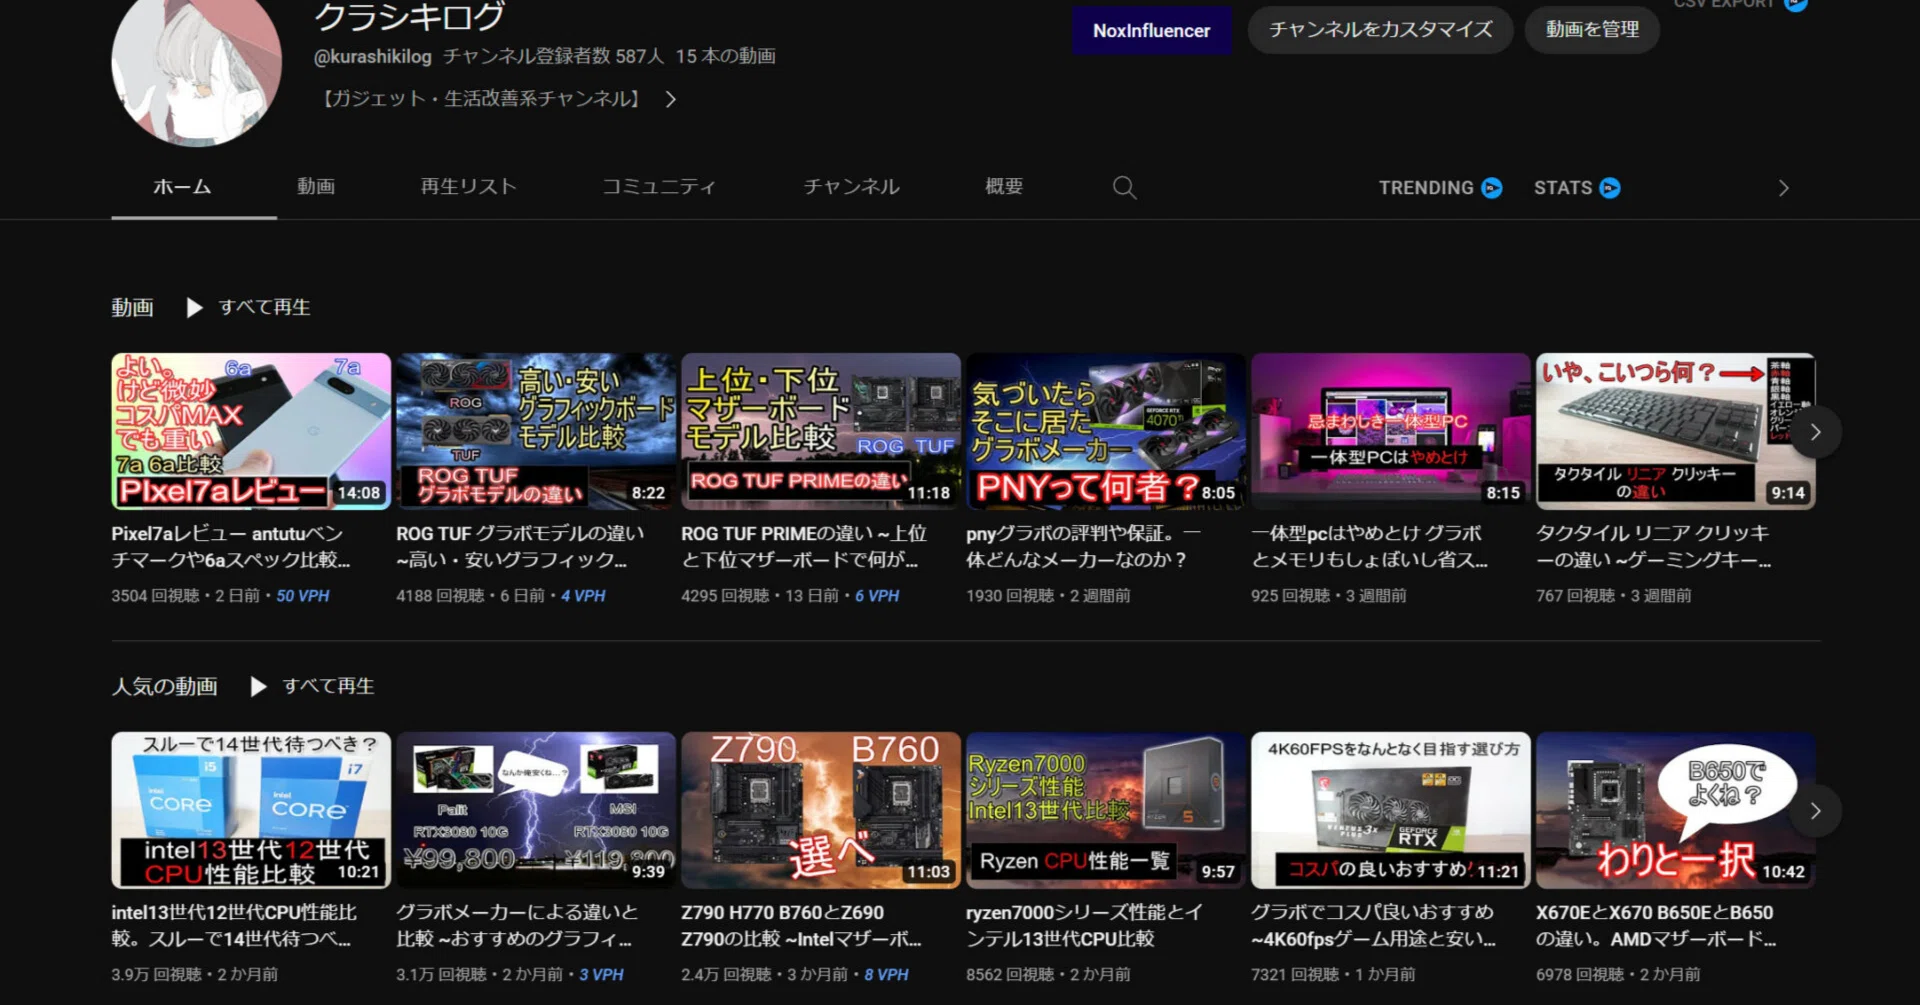Viewport: 1920px width, 1005px height.
Task: Click すべて再生 link in 動画 section
Action: [x=264, y=307]
